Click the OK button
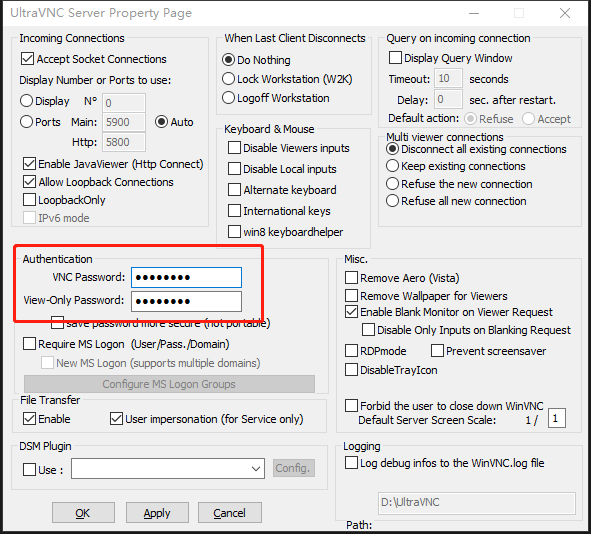This screenshot has height=534, width=591. pos(83,513)
